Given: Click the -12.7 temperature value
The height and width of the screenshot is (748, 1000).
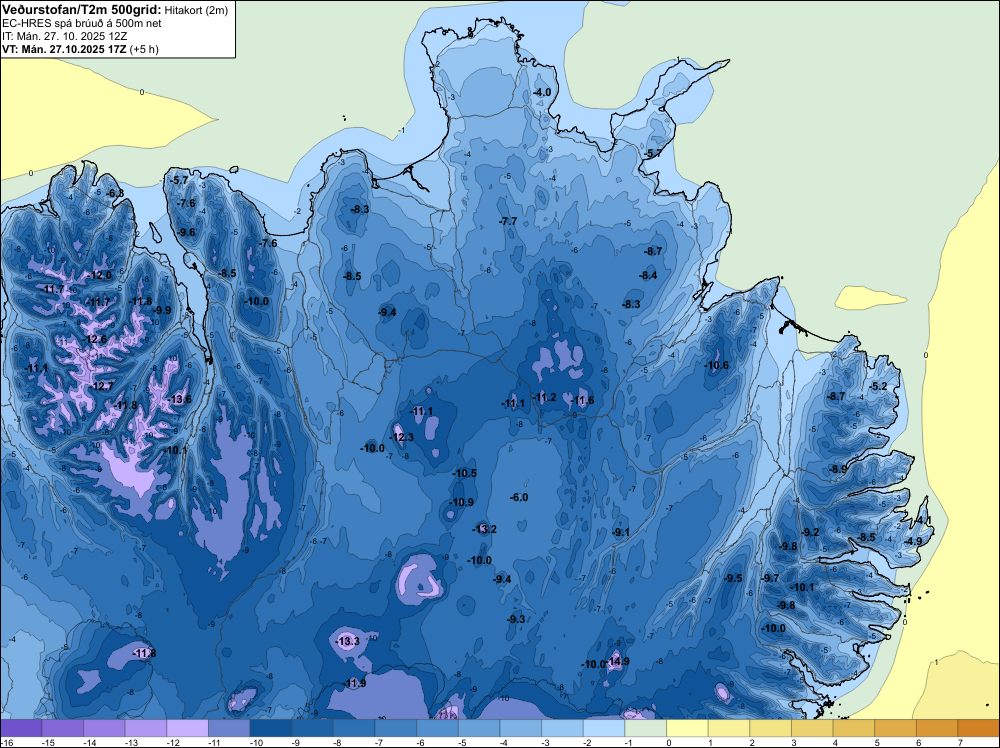Looking at the screenshot, I should [101, 386].
